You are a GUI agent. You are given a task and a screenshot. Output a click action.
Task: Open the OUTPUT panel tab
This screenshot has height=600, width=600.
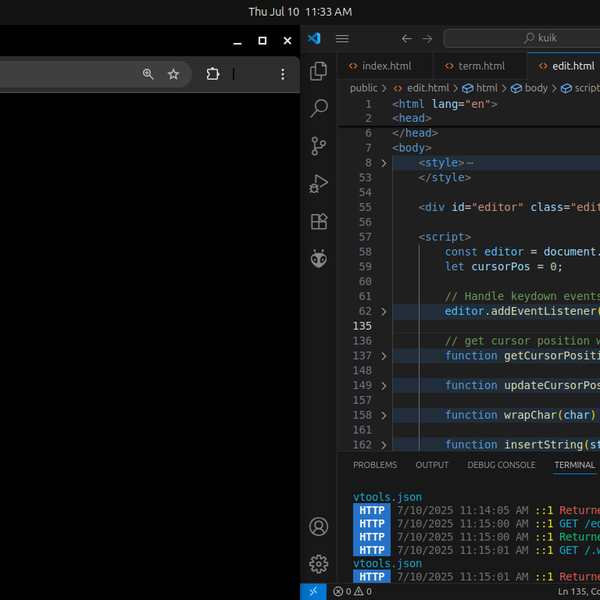432,465
